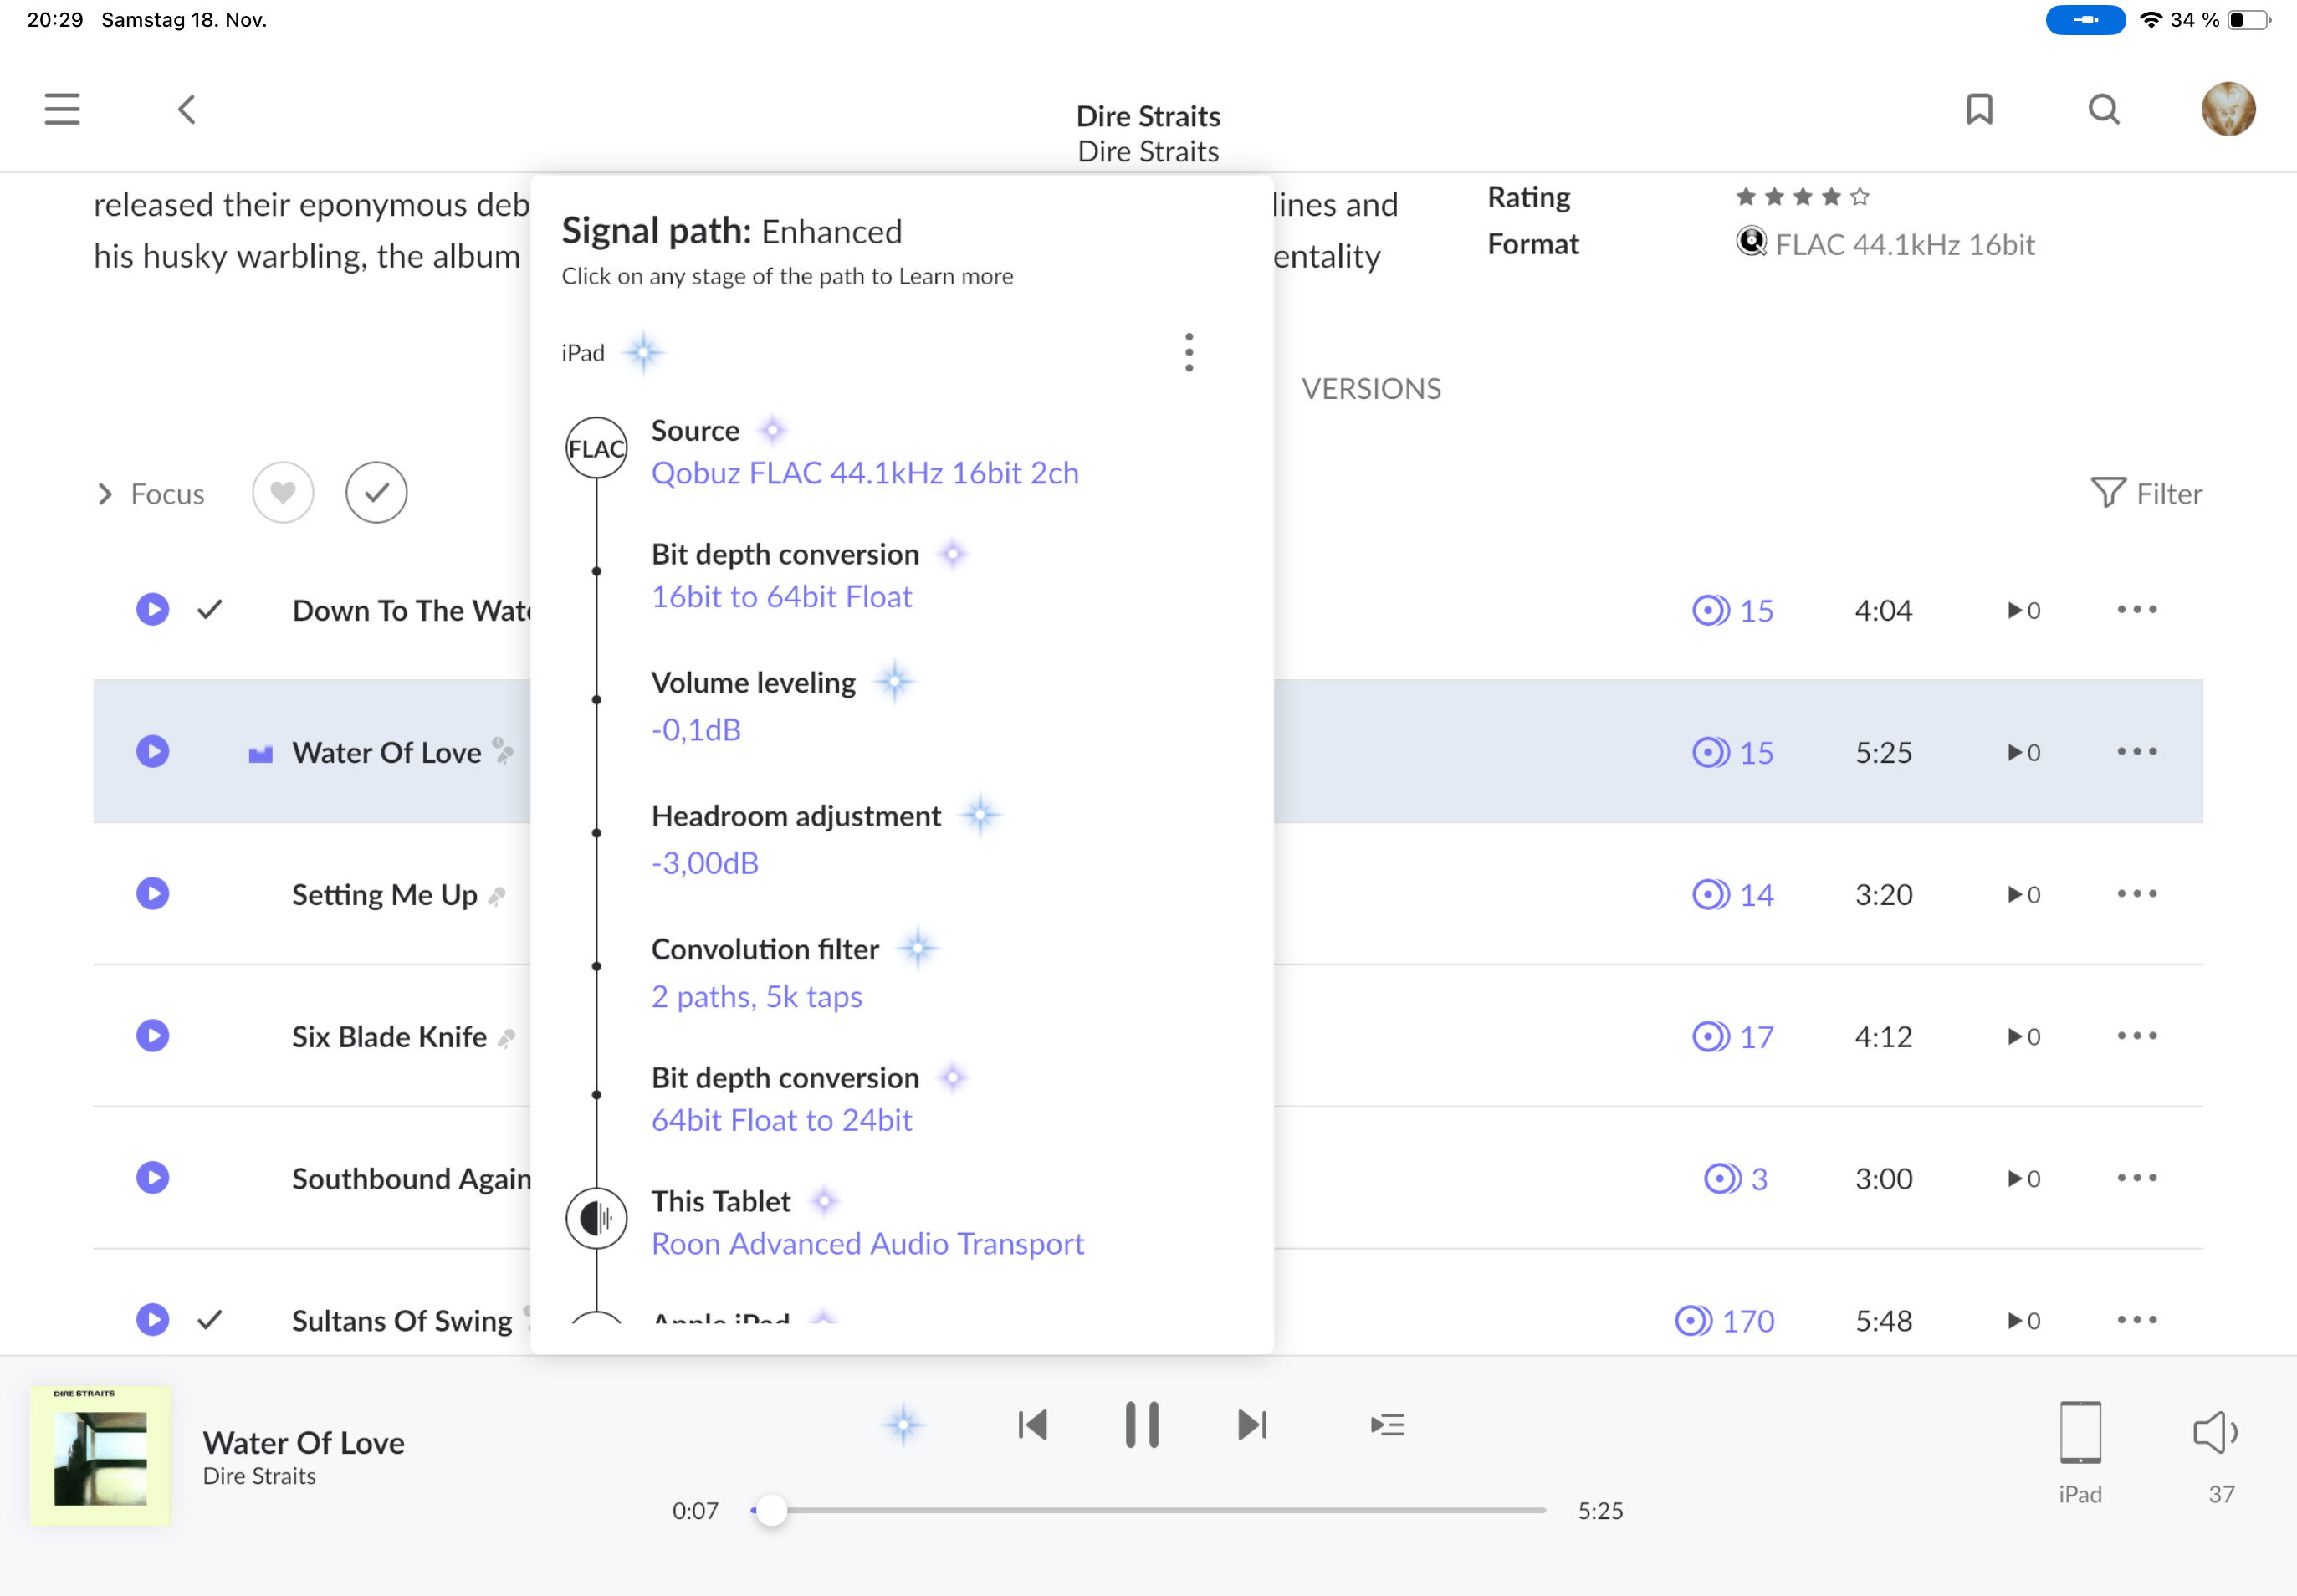Screen dimensions: 2297x1596
Task: Click the Headroom adjustment stage label
Action: (x=796, y=816)
